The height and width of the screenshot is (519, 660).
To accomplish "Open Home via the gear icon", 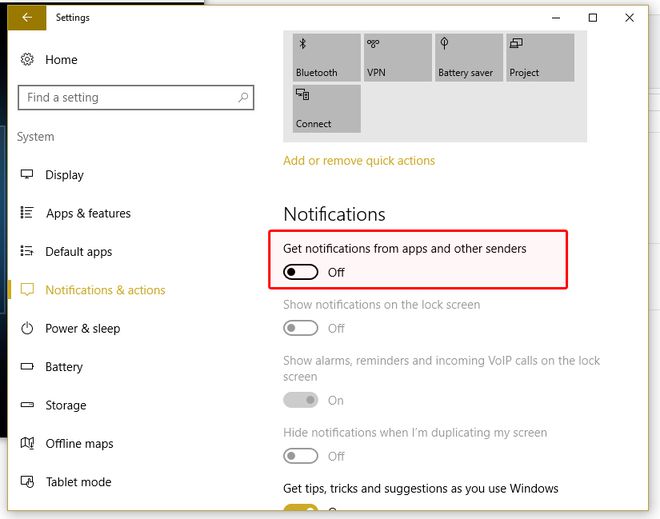I will click(x=27, y=59).
